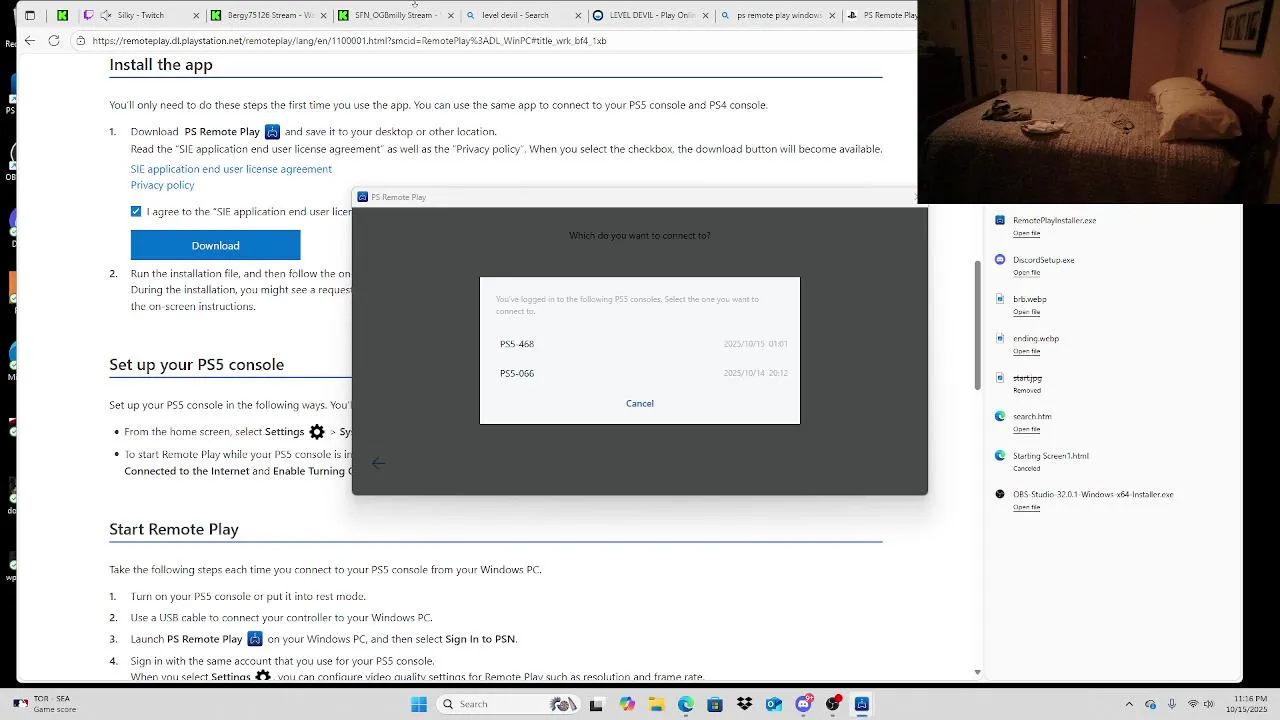
Task: Open the SIE application end user license agreement link
Action: click(231, 169)
